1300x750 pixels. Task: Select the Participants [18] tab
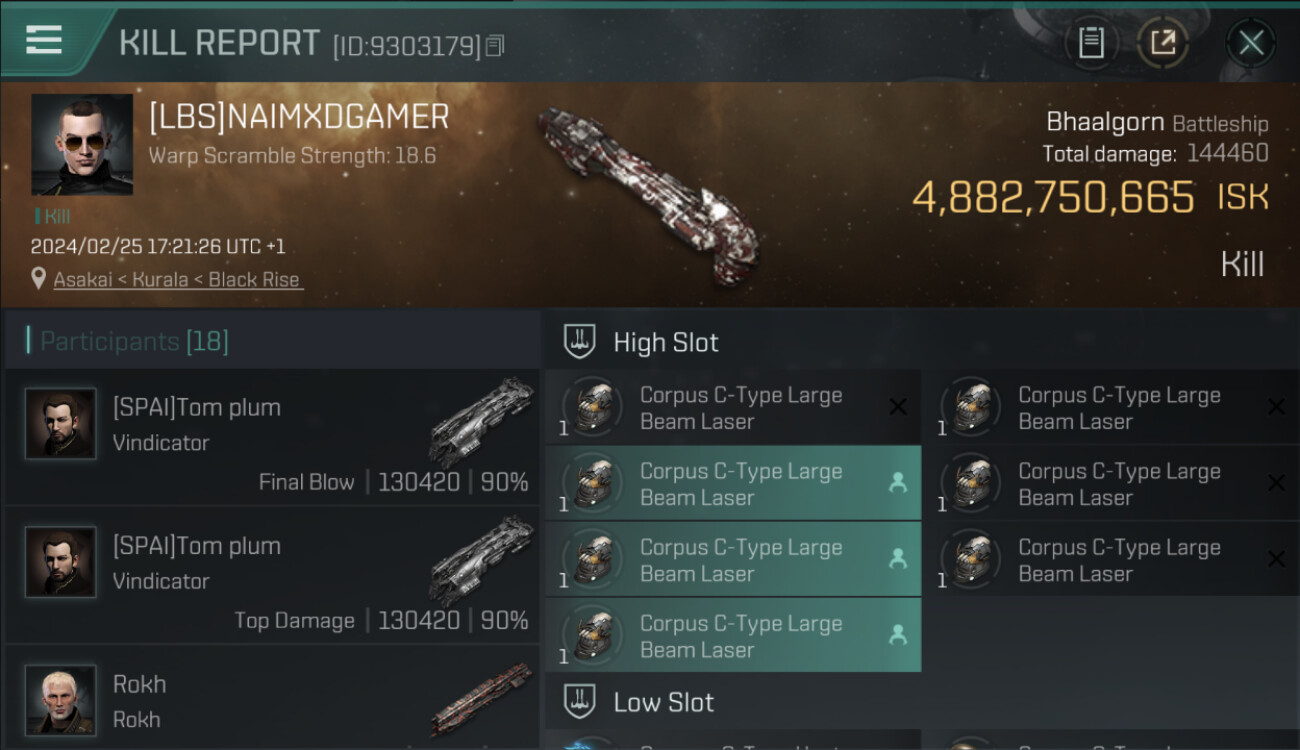click(x=134, y=342)
